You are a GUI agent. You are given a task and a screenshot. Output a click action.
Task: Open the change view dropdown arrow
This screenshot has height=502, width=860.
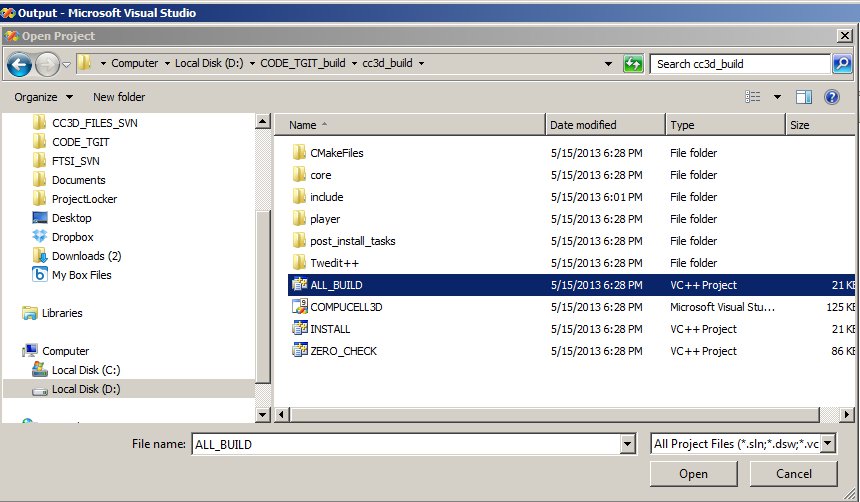click(x=777, y=97)
